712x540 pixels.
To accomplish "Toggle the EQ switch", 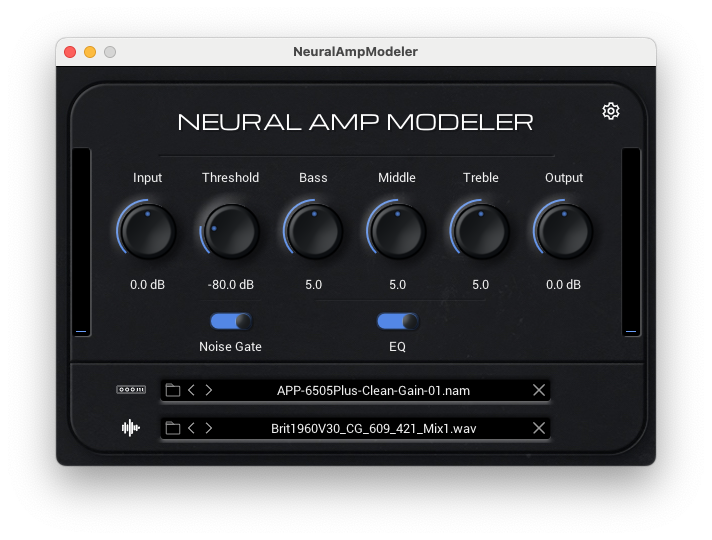I will point(397,322).
